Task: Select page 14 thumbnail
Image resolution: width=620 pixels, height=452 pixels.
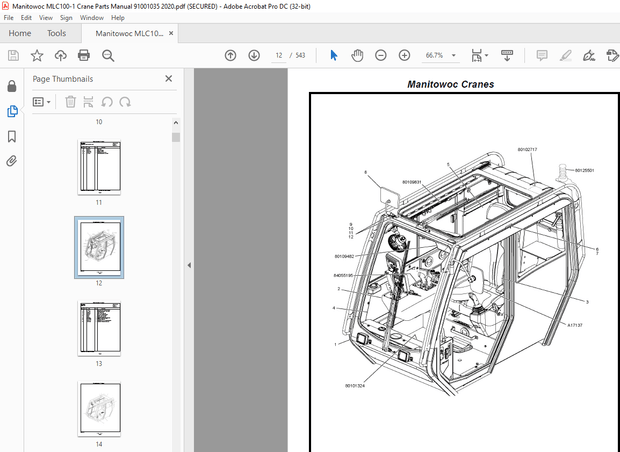Action: click(99, 409)
